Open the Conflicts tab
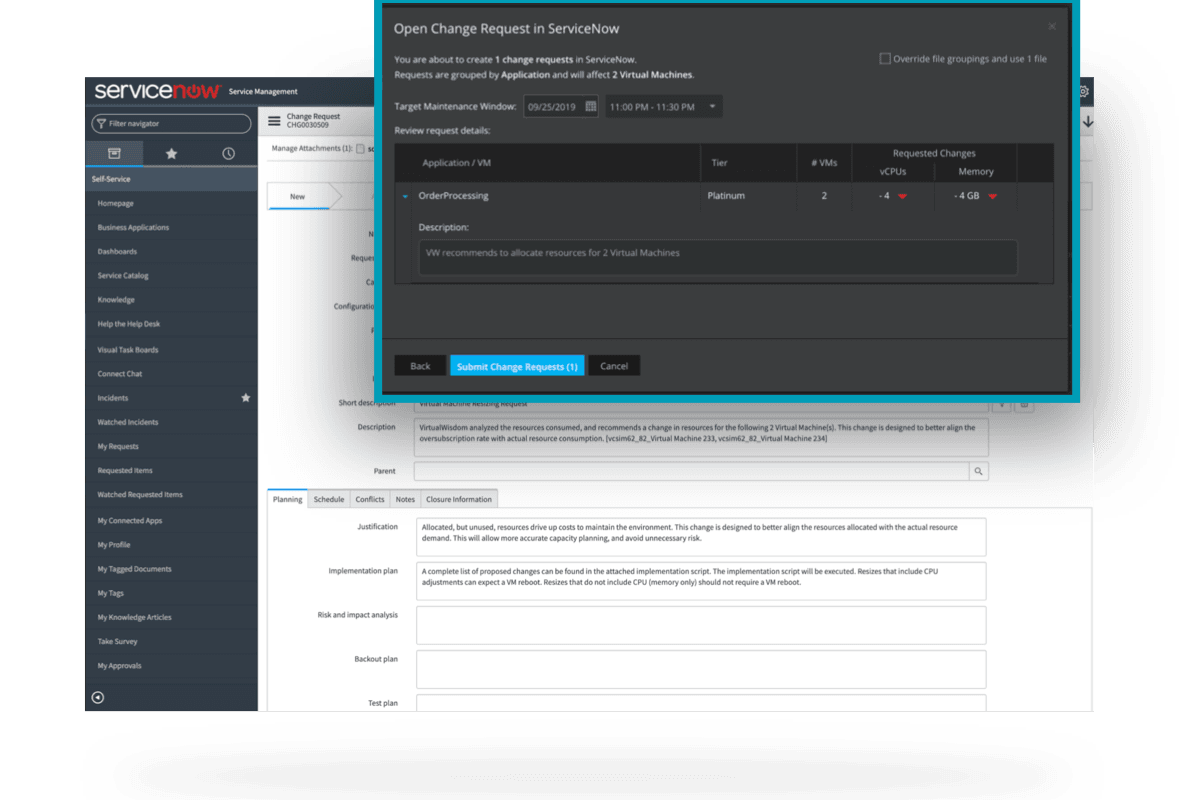Viewport: 1180px width, 800px height. [x=370, y=499]
